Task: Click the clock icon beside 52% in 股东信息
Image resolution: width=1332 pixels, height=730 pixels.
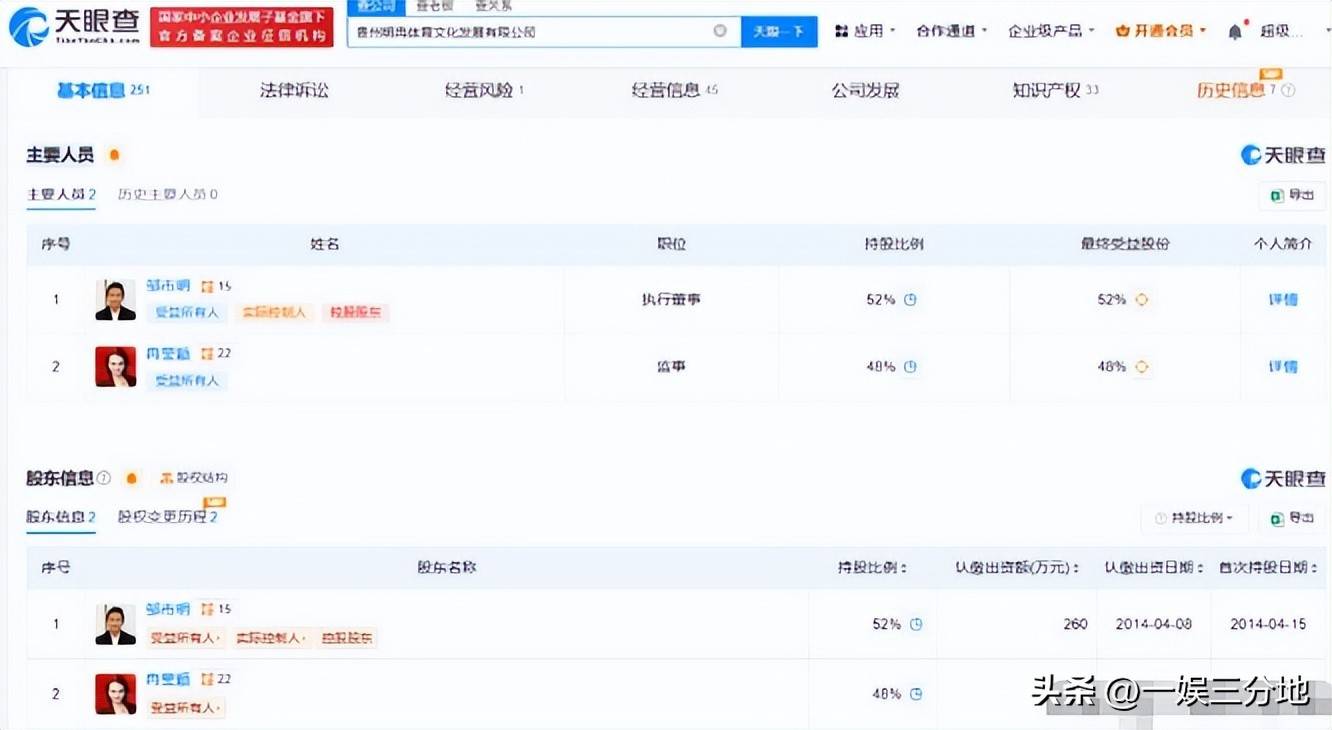Action: coord(916,624)
